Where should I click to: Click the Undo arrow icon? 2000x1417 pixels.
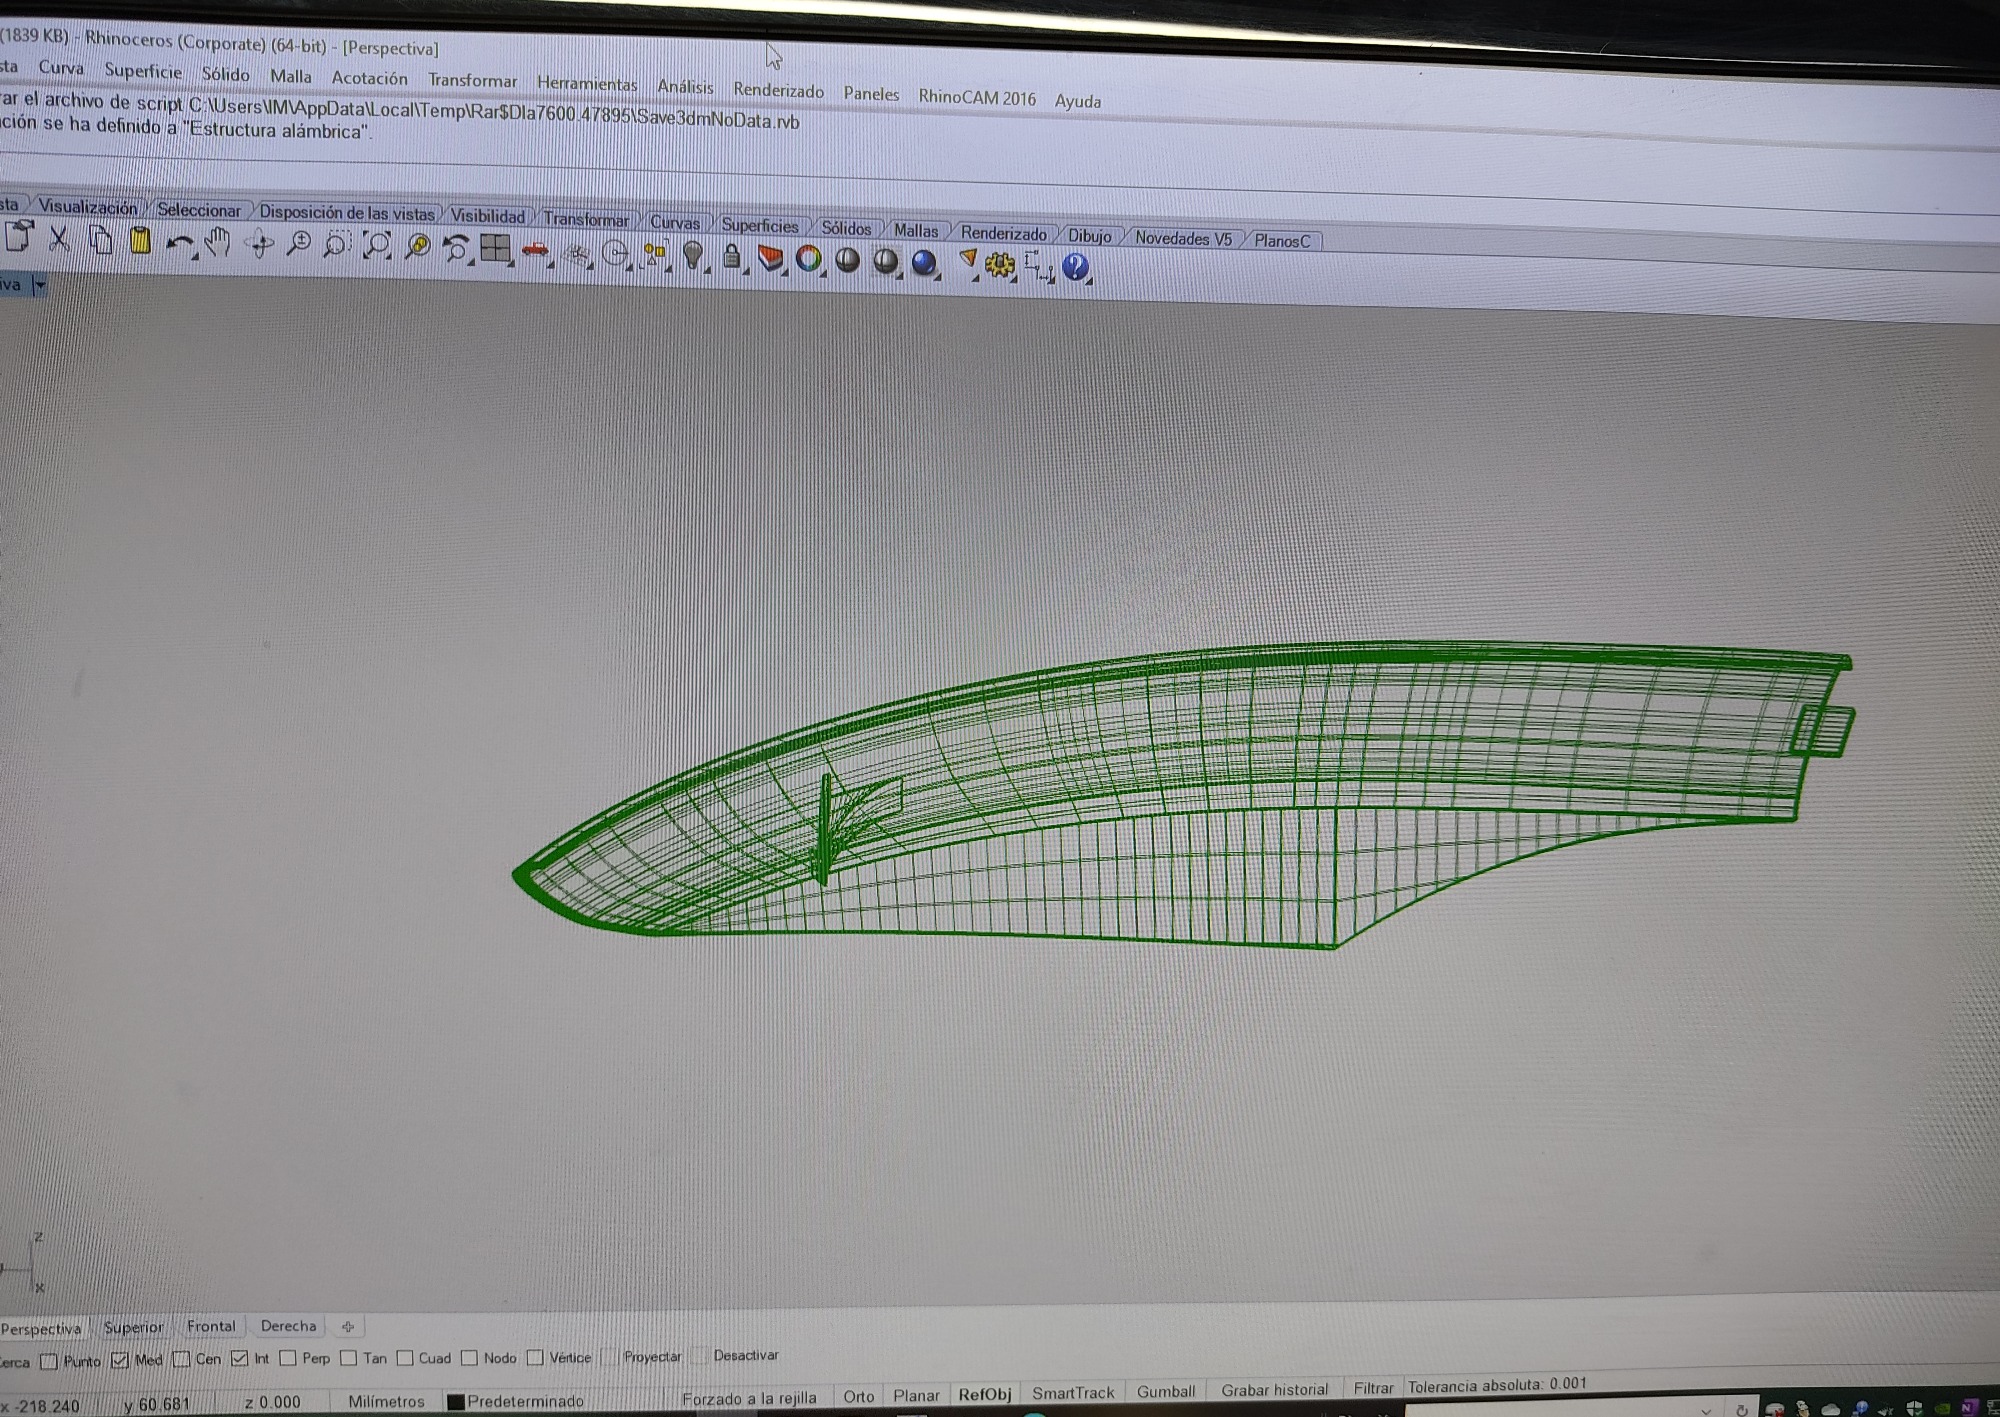pos(180,243)
